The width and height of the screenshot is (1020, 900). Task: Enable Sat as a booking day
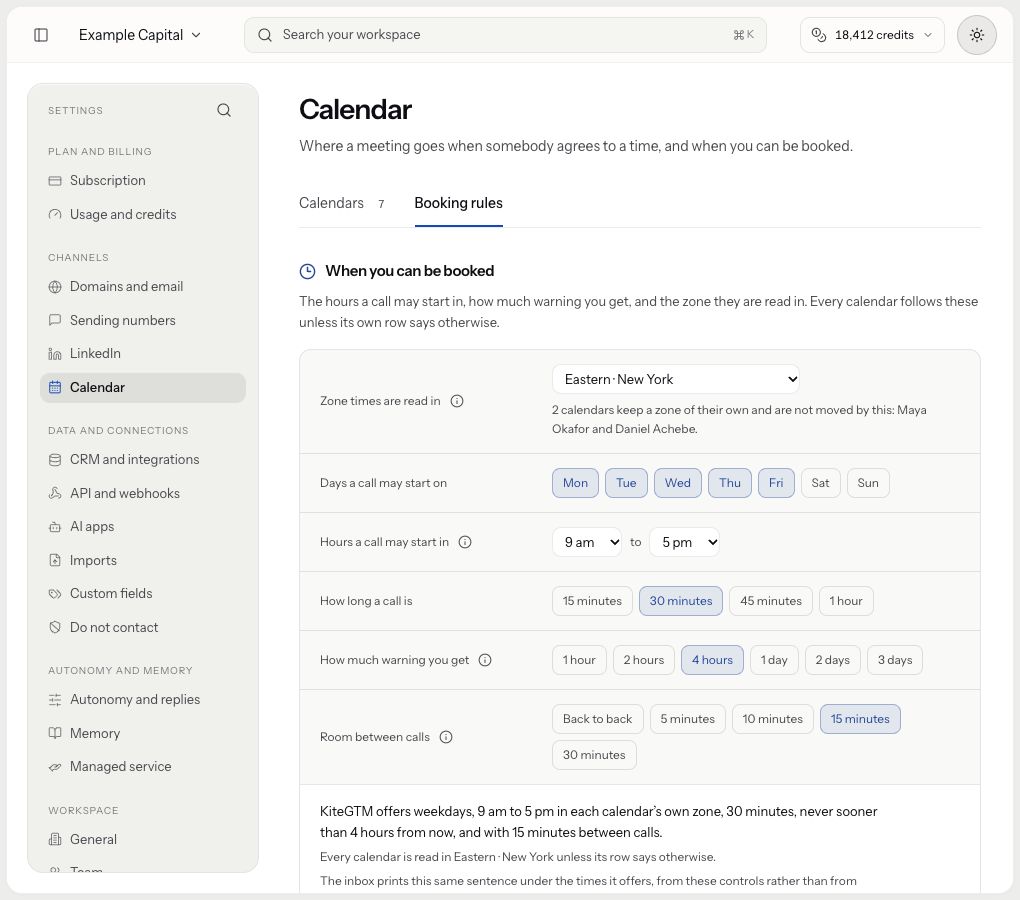pos(820,483)
